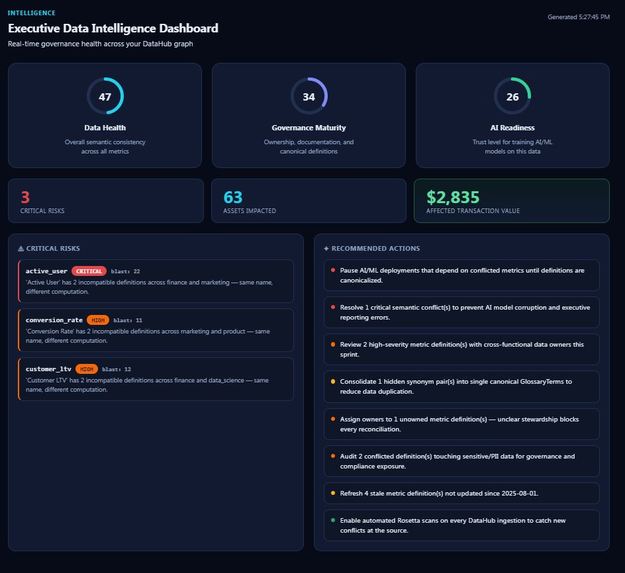
Task: Select the 'Enable automated Rosetta scans' action
Action: click(462, 525)
